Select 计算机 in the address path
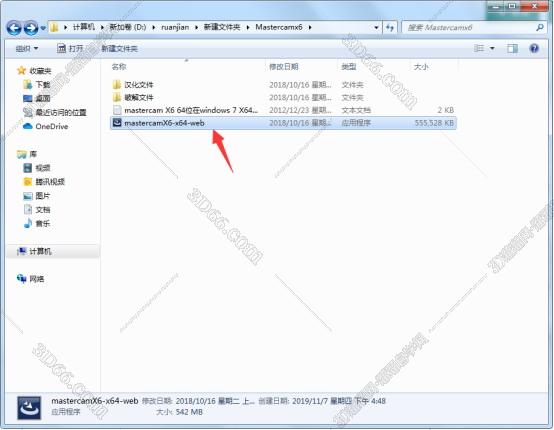554x430 pixels. [x=84, y=27]
